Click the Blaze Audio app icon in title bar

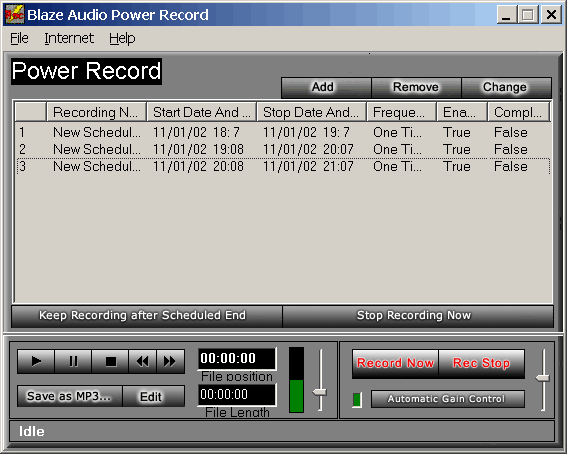click(14, 15)
